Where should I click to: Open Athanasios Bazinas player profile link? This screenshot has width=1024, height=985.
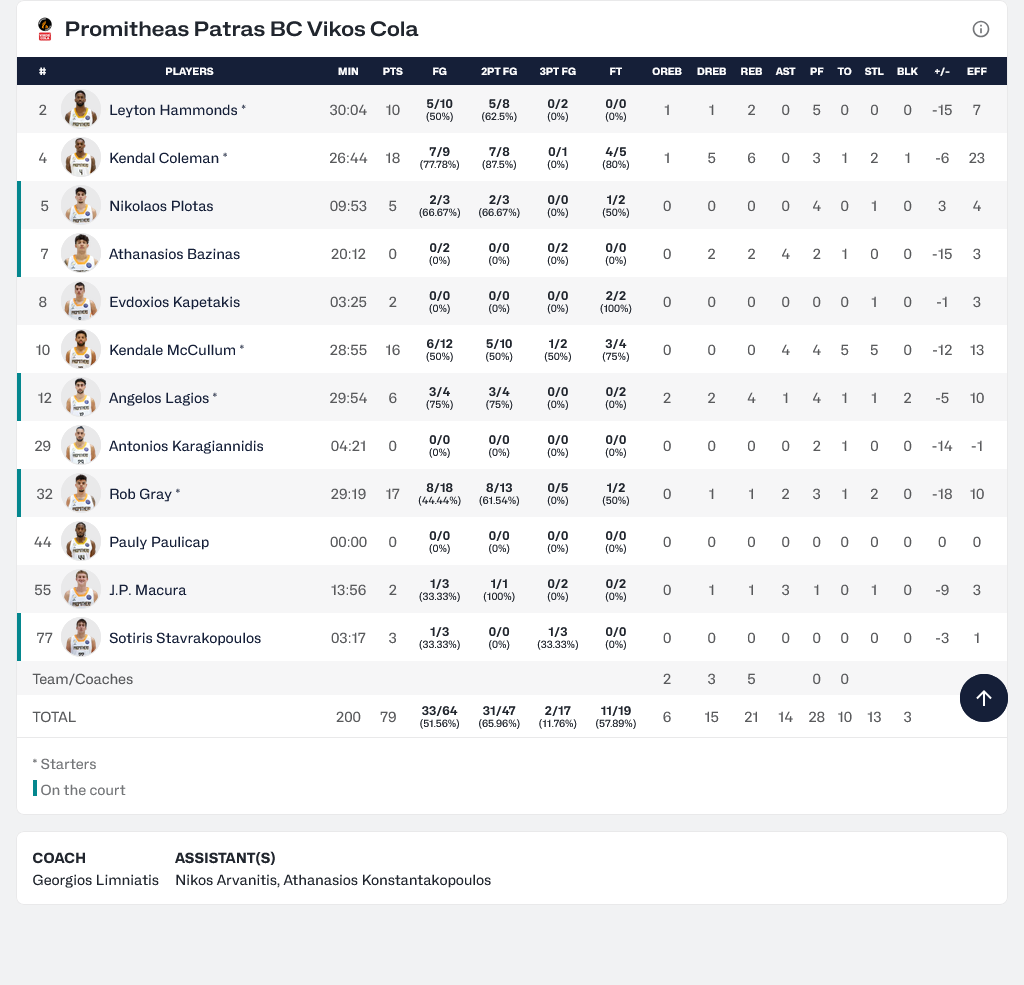174,254
